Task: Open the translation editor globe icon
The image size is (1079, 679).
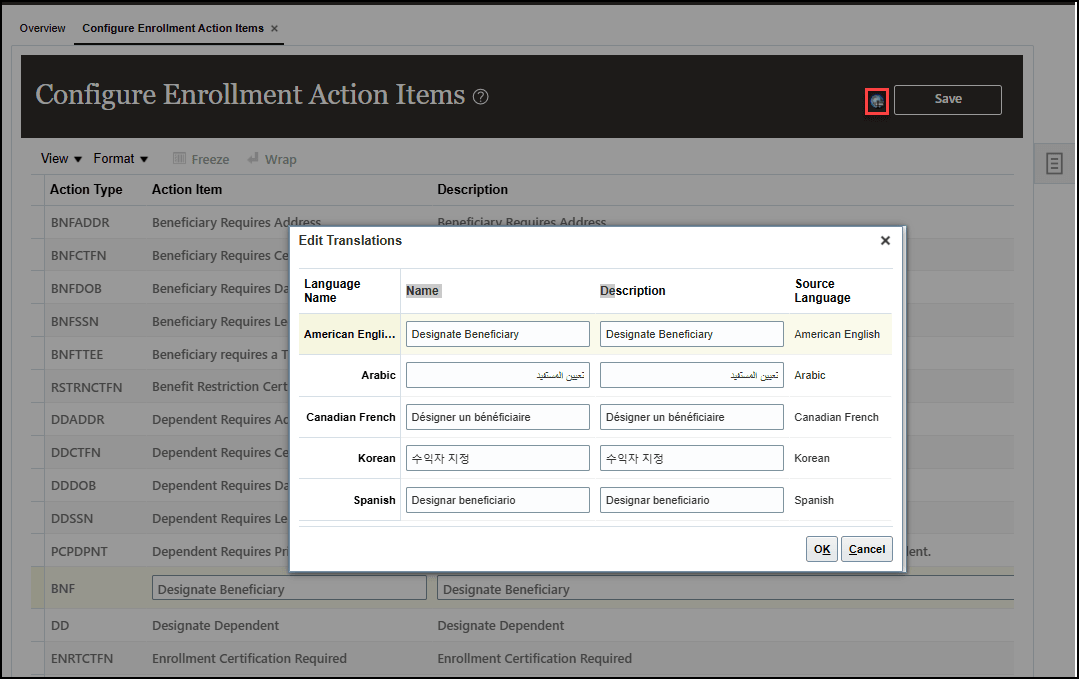Action: 876,100
